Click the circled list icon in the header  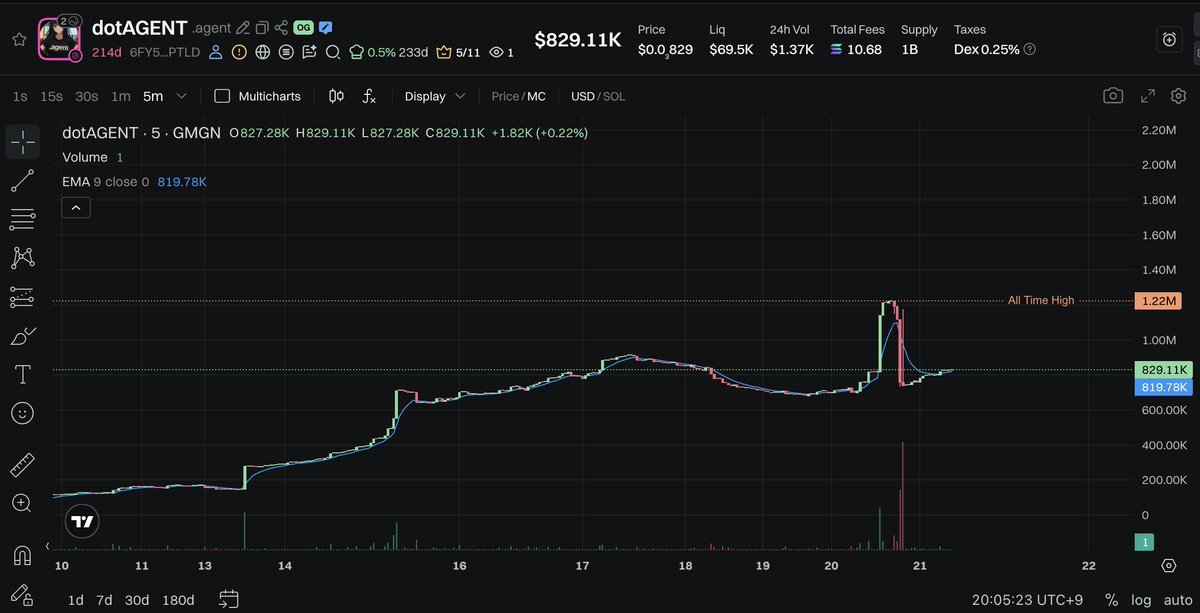286,51
